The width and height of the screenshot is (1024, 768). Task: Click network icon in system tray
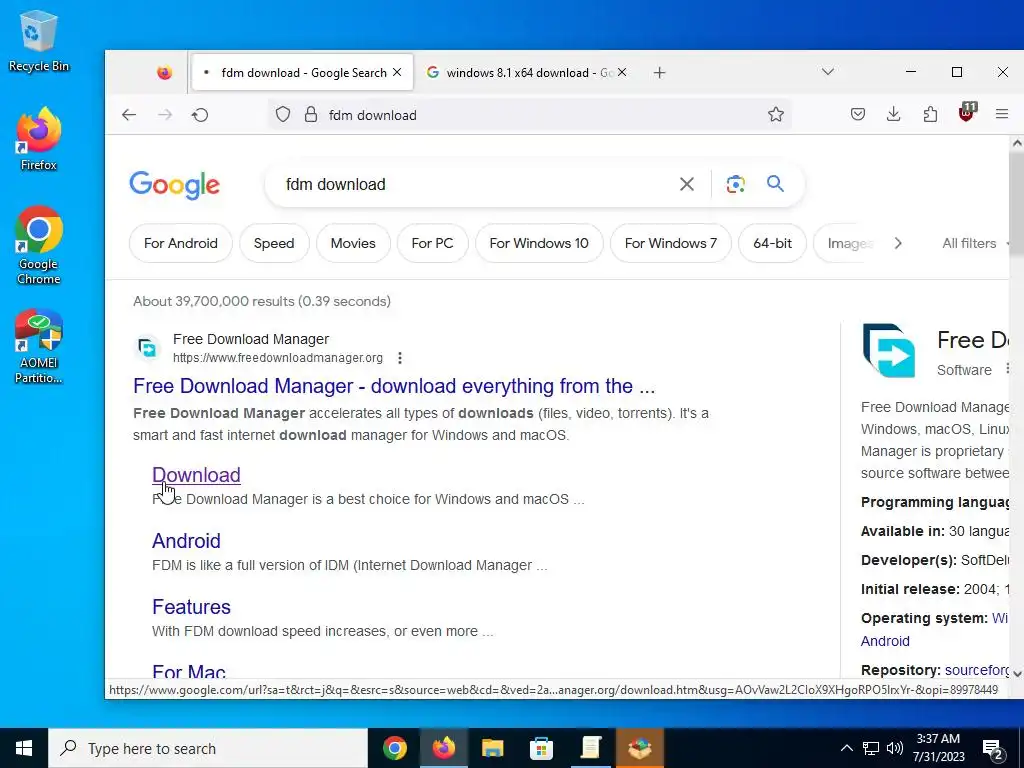[871, 748]
